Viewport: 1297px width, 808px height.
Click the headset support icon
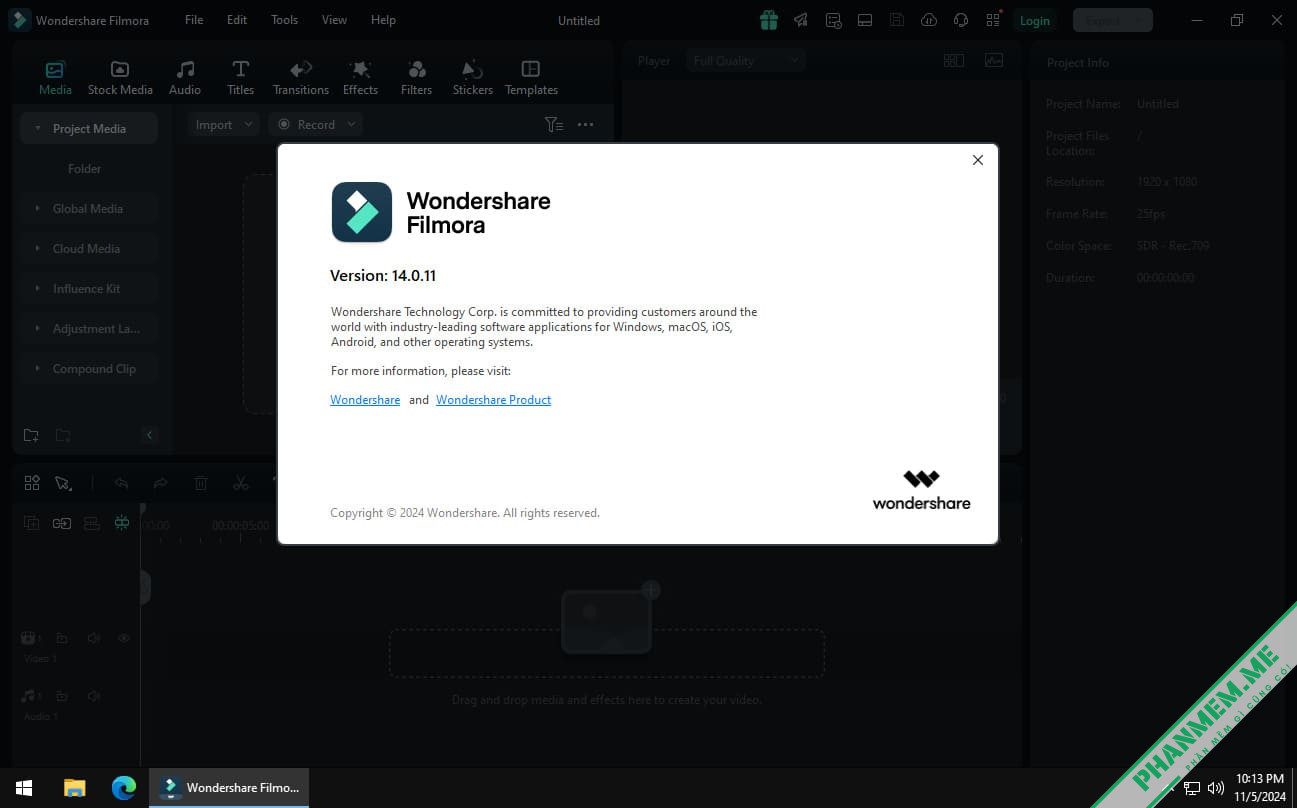(x=961, y=20)
